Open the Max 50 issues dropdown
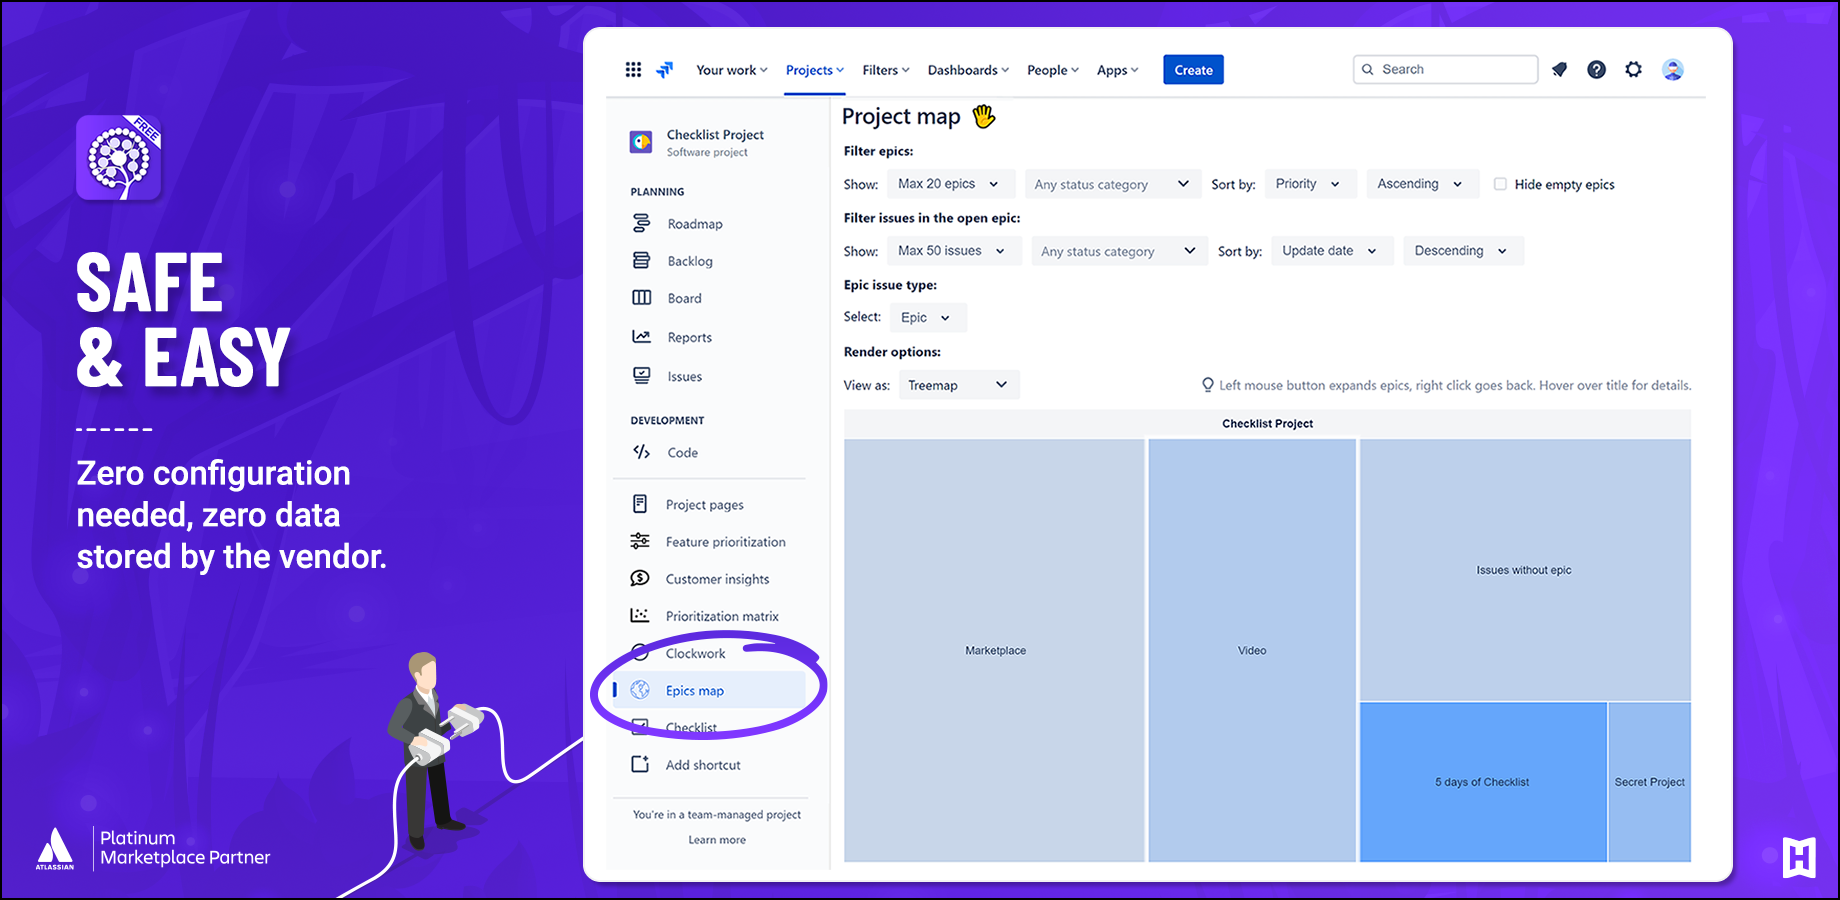The image size is (1840, 900). pos(954,251)
